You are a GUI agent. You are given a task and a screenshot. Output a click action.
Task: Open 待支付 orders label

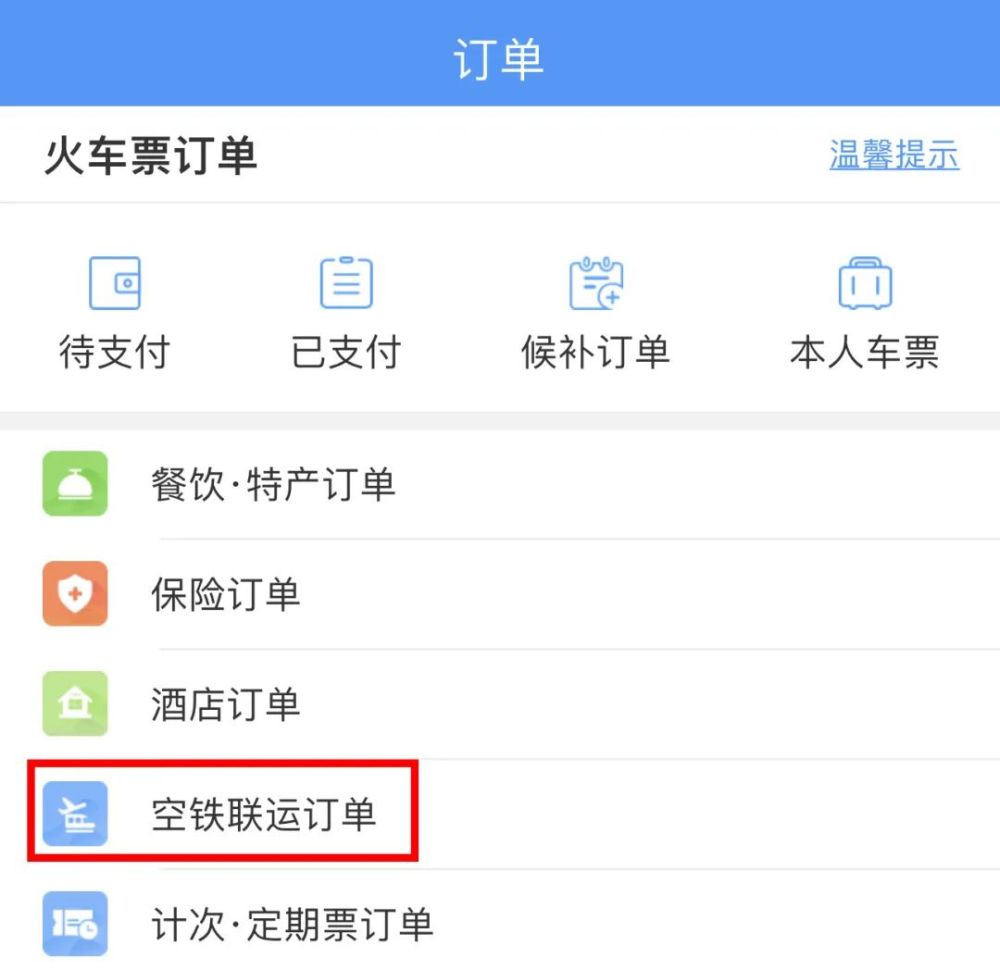click(115, 352)
